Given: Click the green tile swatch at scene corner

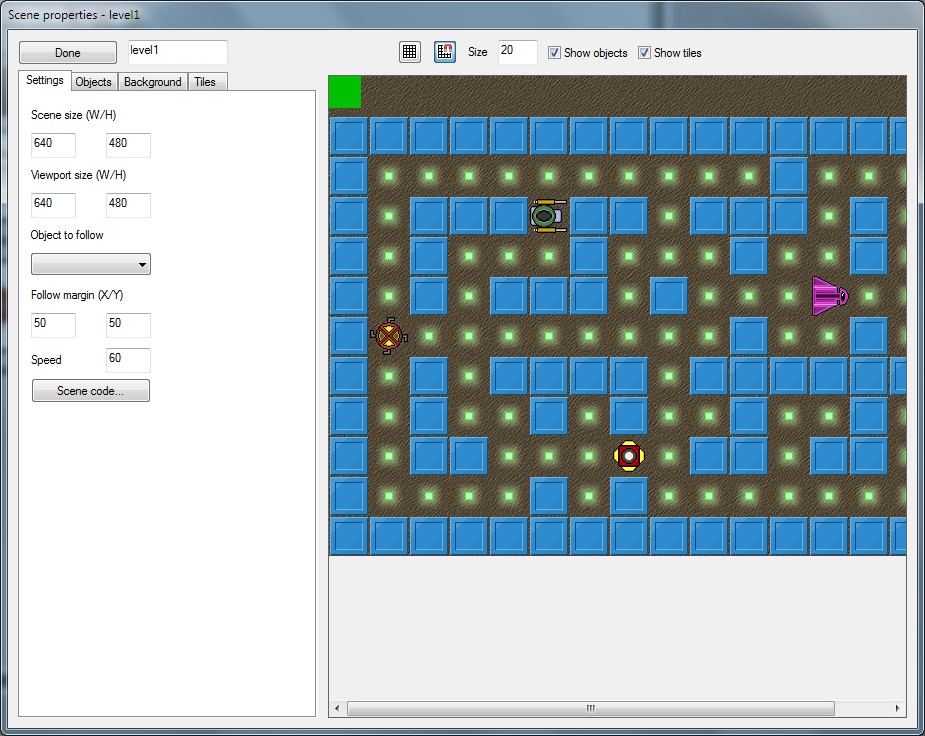Looking at the screenshot, I should (x=345, y=91).
